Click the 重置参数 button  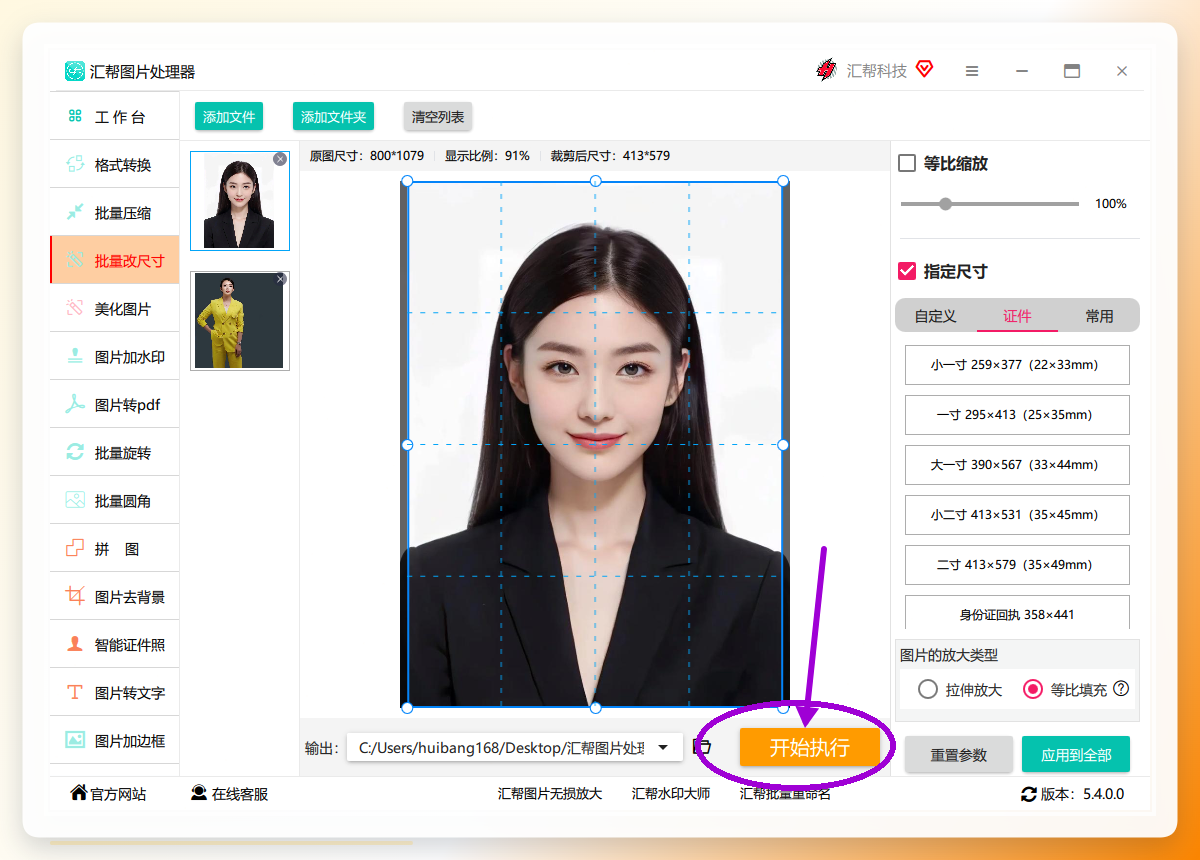pyautogui.click(x=959, y=755)
